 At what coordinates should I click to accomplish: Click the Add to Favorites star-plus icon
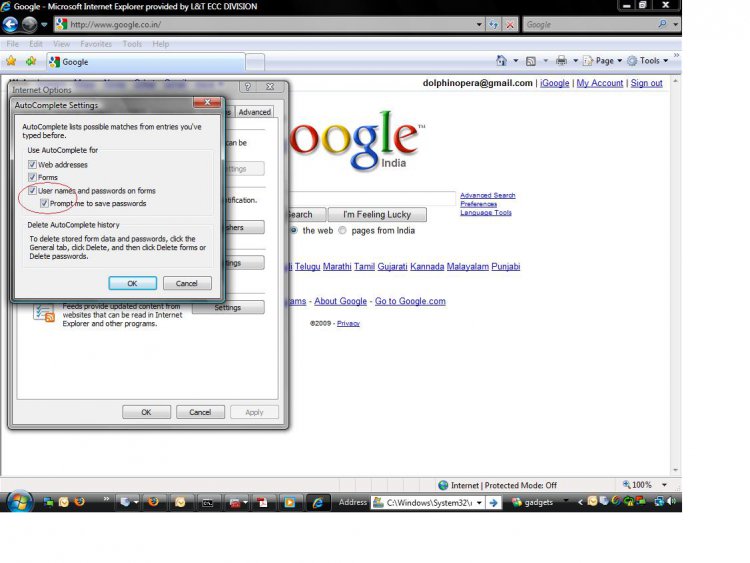point(31,61)
